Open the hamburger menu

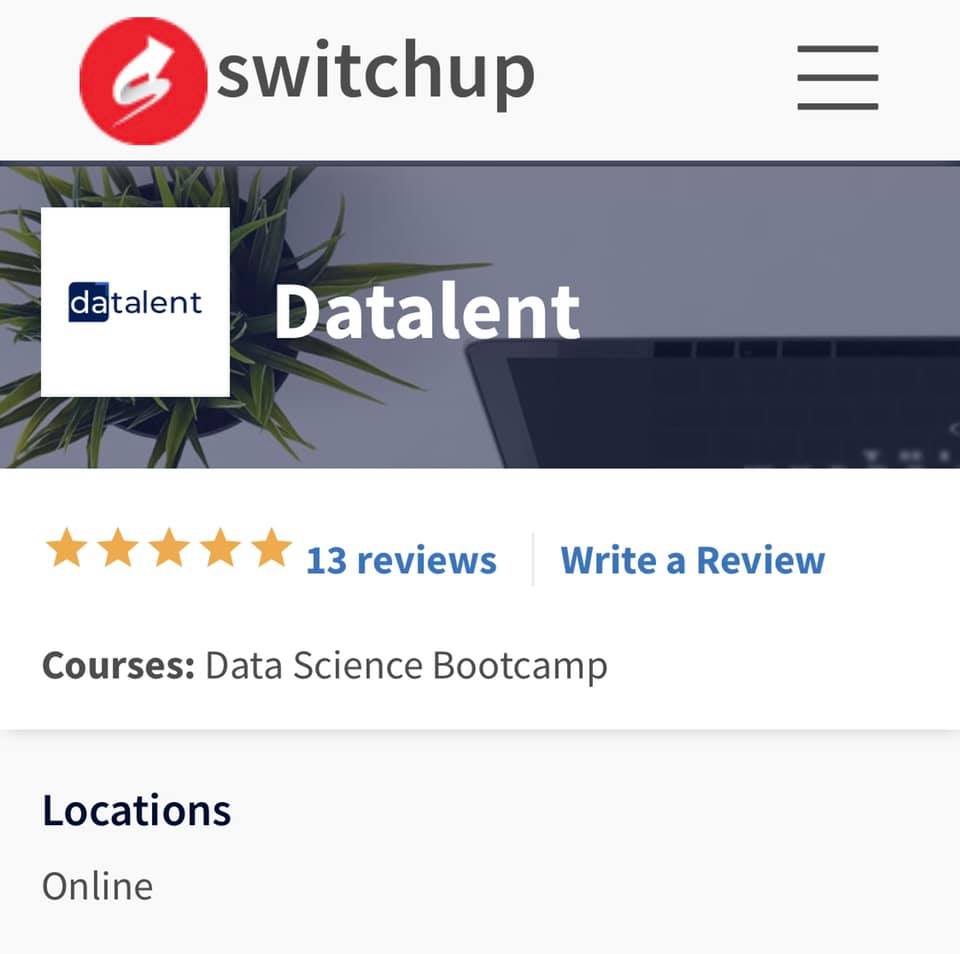pos(838,78)
